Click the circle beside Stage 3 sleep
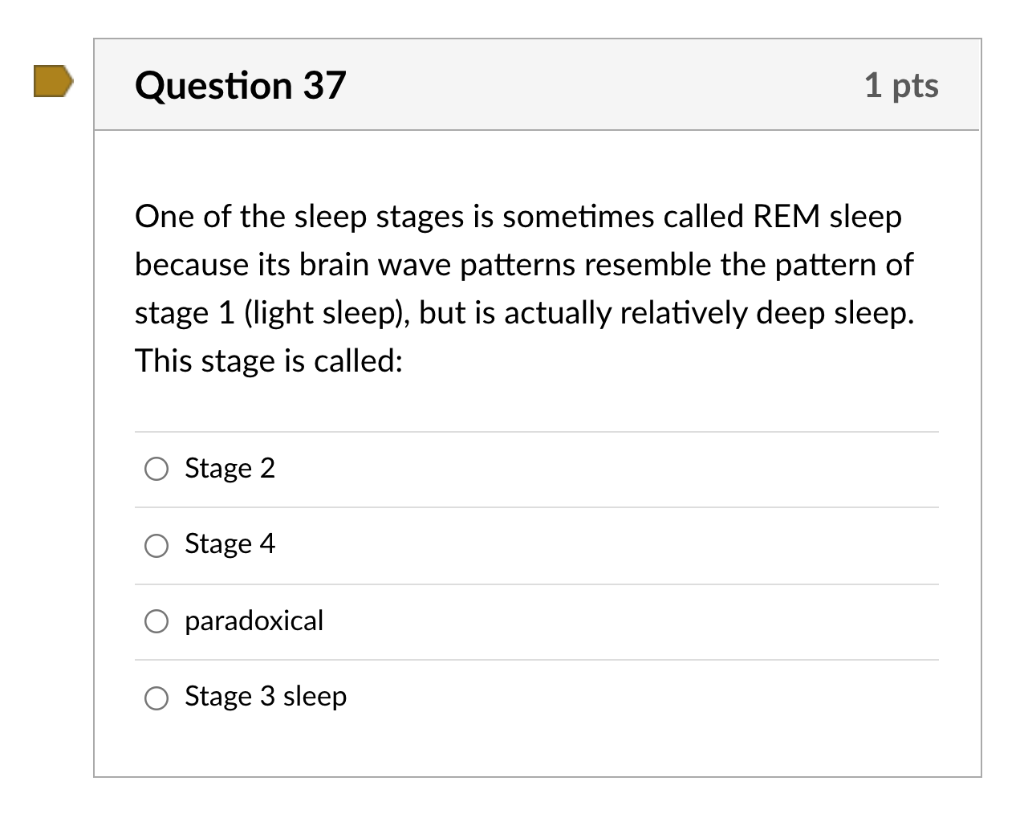The height and width of the screenshot is (830, 1024). (x=156, y=697)
